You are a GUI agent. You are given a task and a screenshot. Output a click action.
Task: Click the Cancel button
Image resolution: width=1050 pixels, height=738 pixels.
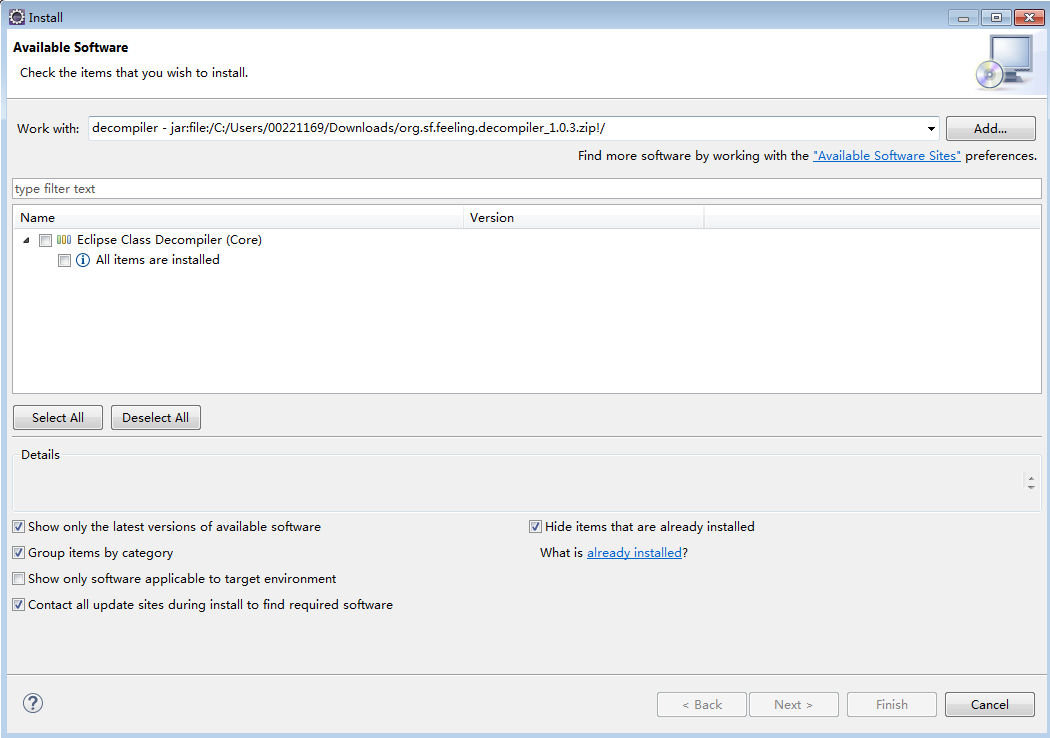tap(990, 705)
